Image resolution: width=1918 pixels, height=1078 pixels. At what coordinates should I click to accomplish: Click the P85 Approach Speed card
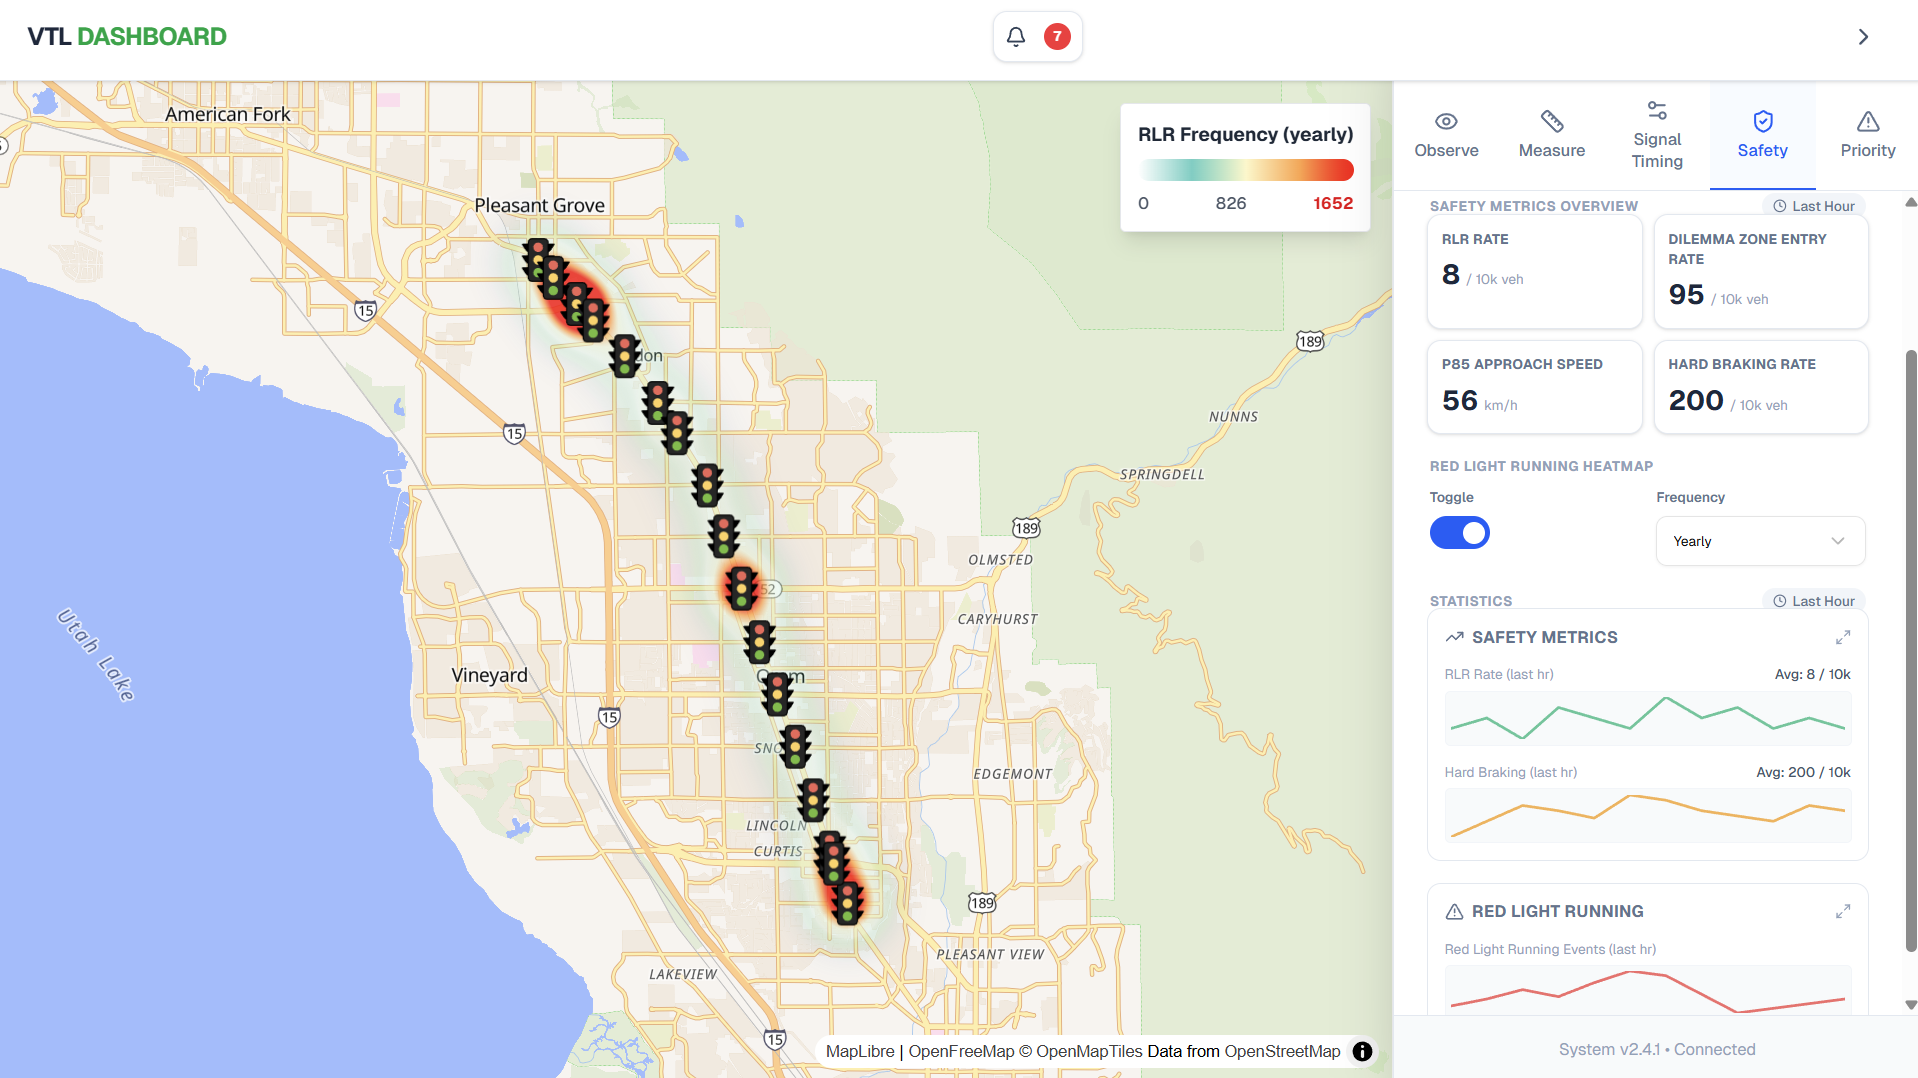point(1534,387)
